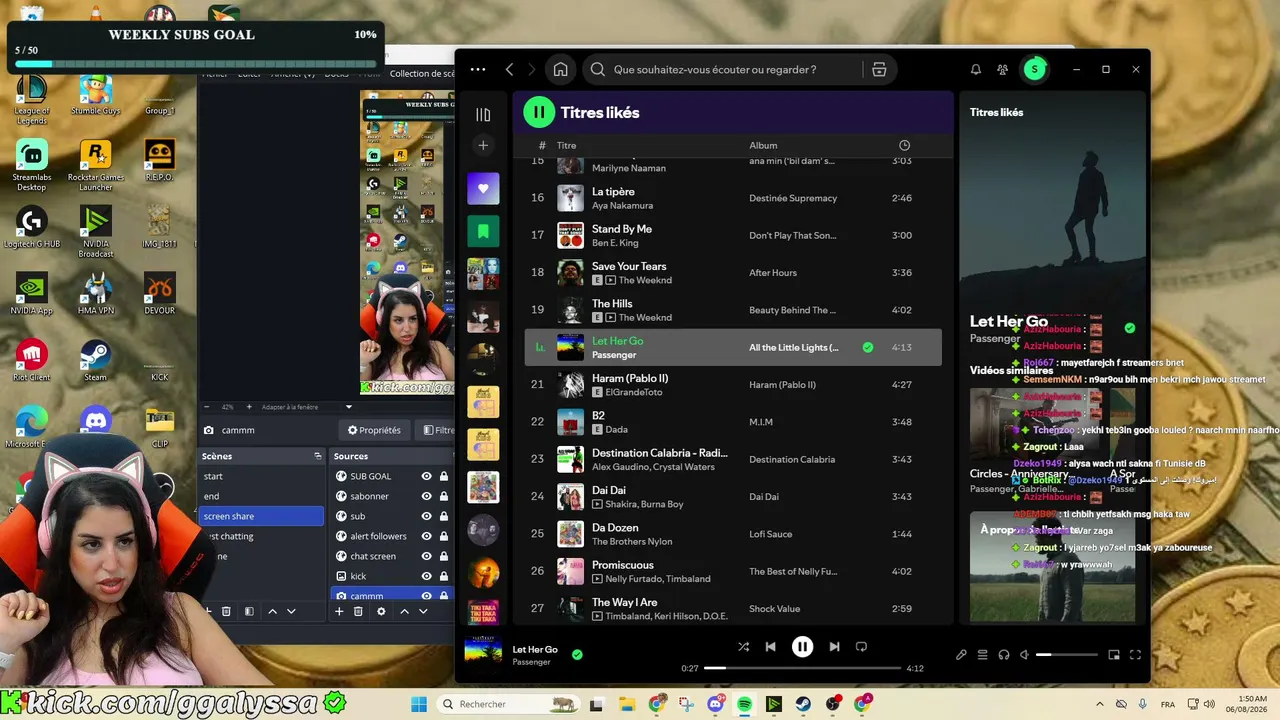Image resolution: width=1280 pixels, height=720 pixels.
Task: Select the screen share scene
Action: (x=261, y=516)
